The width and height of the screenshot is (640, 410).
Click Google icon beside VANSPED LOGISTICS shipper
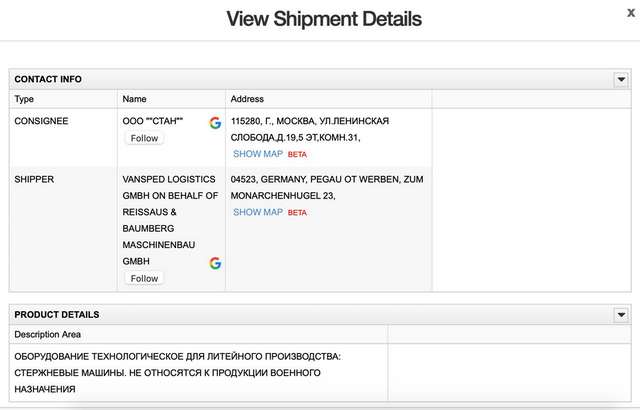215,263
